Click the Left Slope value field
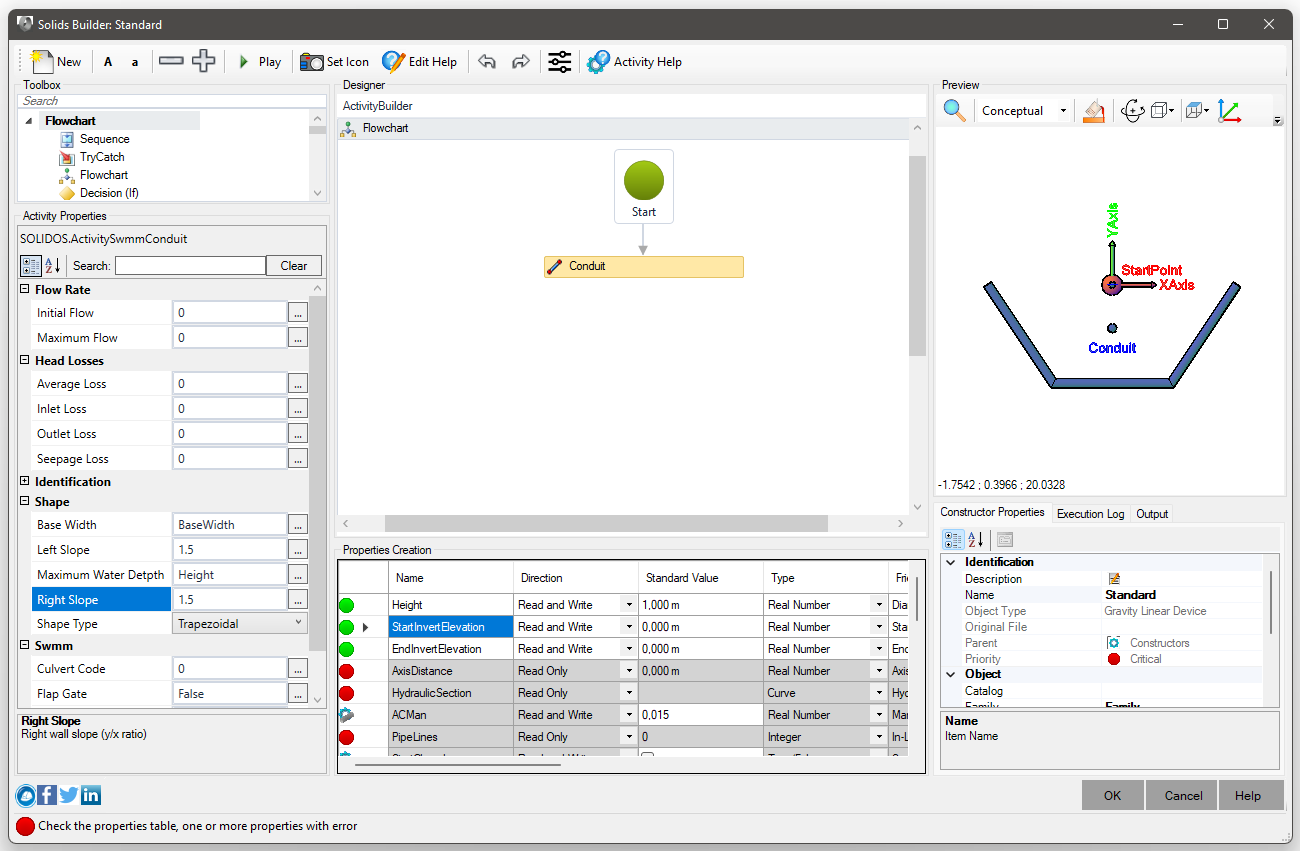The width and height of the screenshot is (1300, 851). 230,550
